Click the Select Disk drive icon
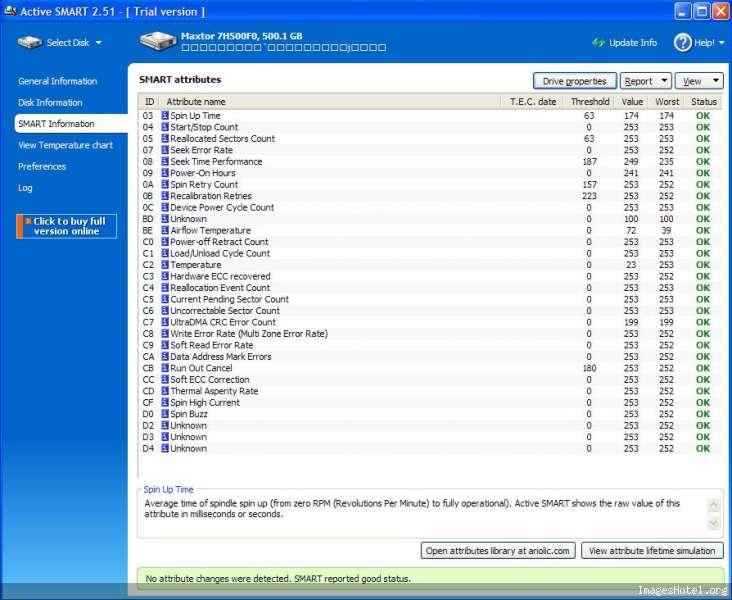The height and width of the screenshot is (600, 732). pos(30,42)
